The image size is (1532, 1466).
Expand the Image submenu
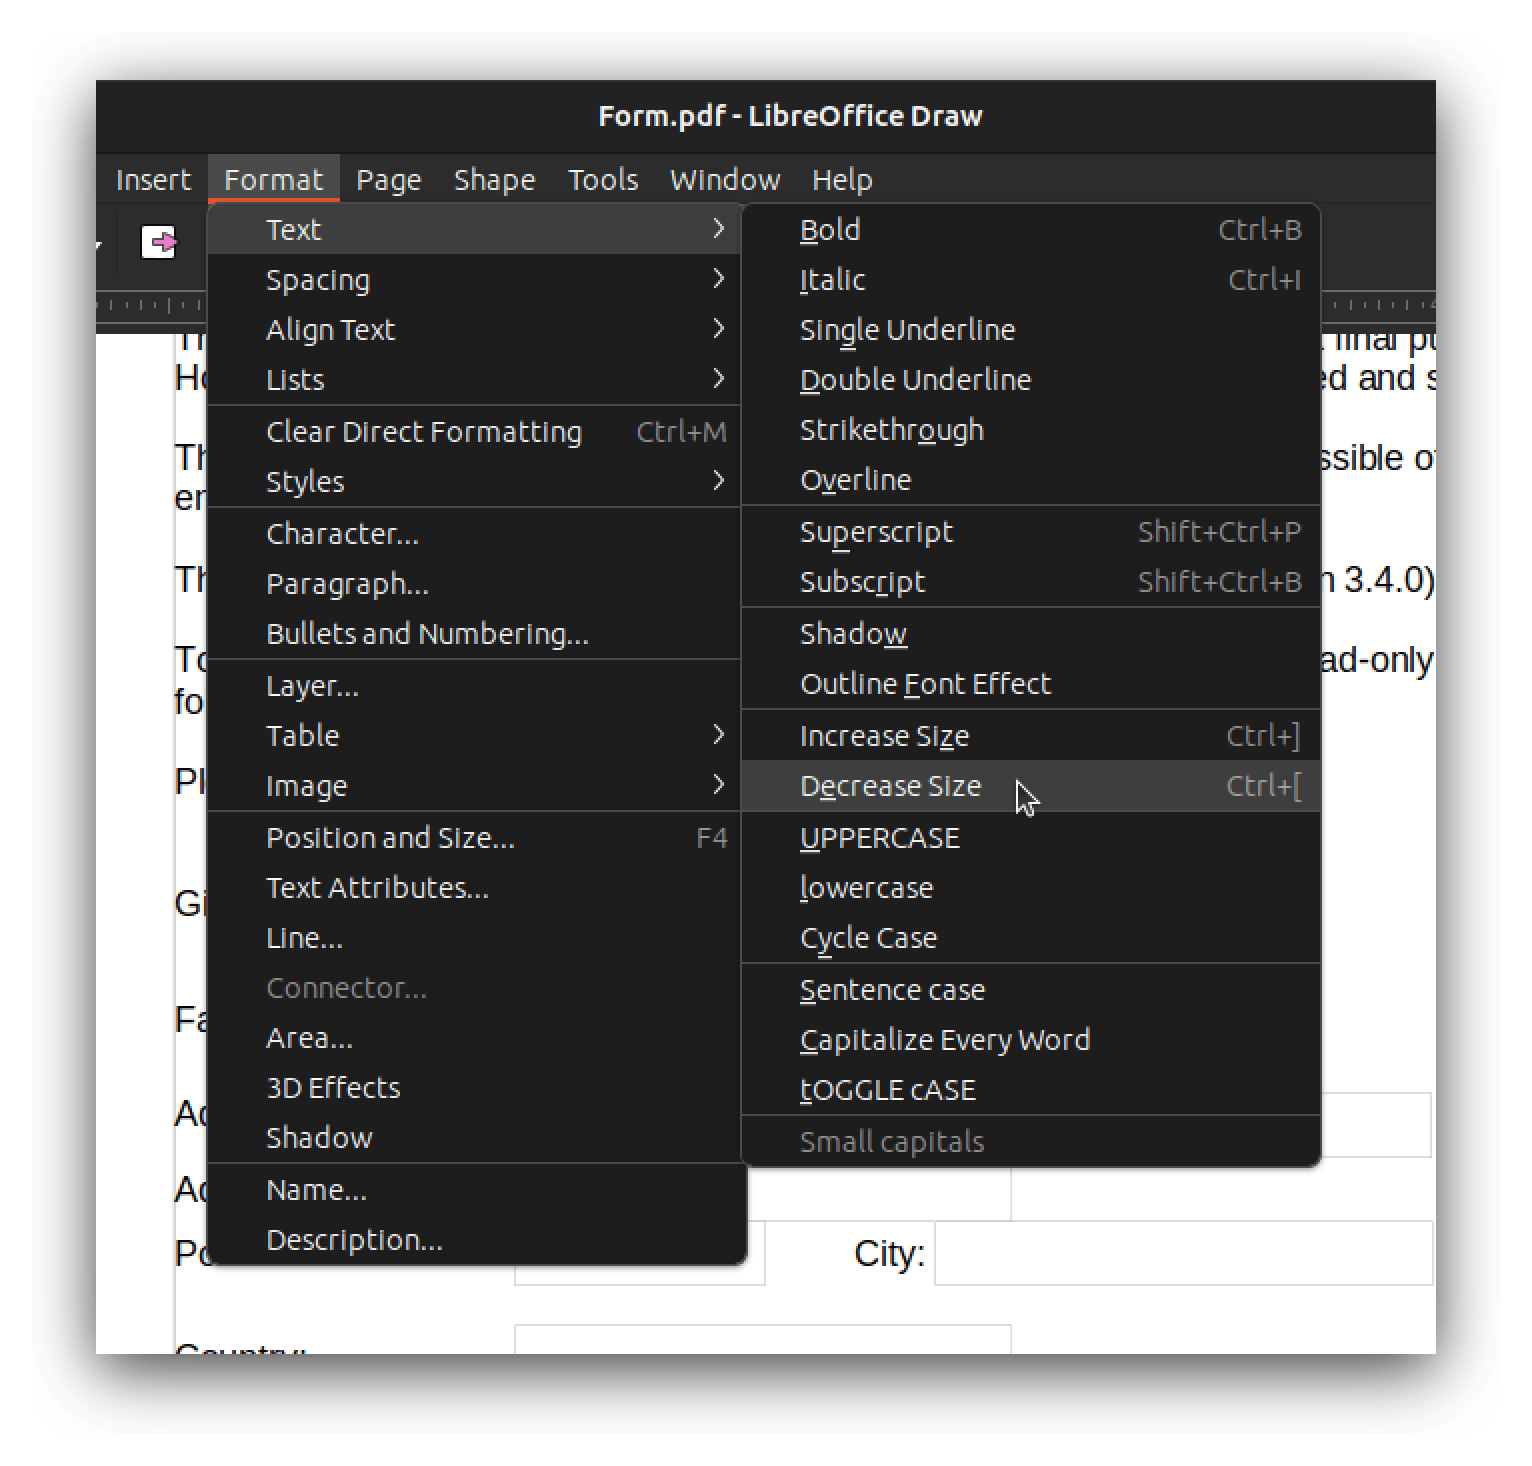click(x=474, y=786)
